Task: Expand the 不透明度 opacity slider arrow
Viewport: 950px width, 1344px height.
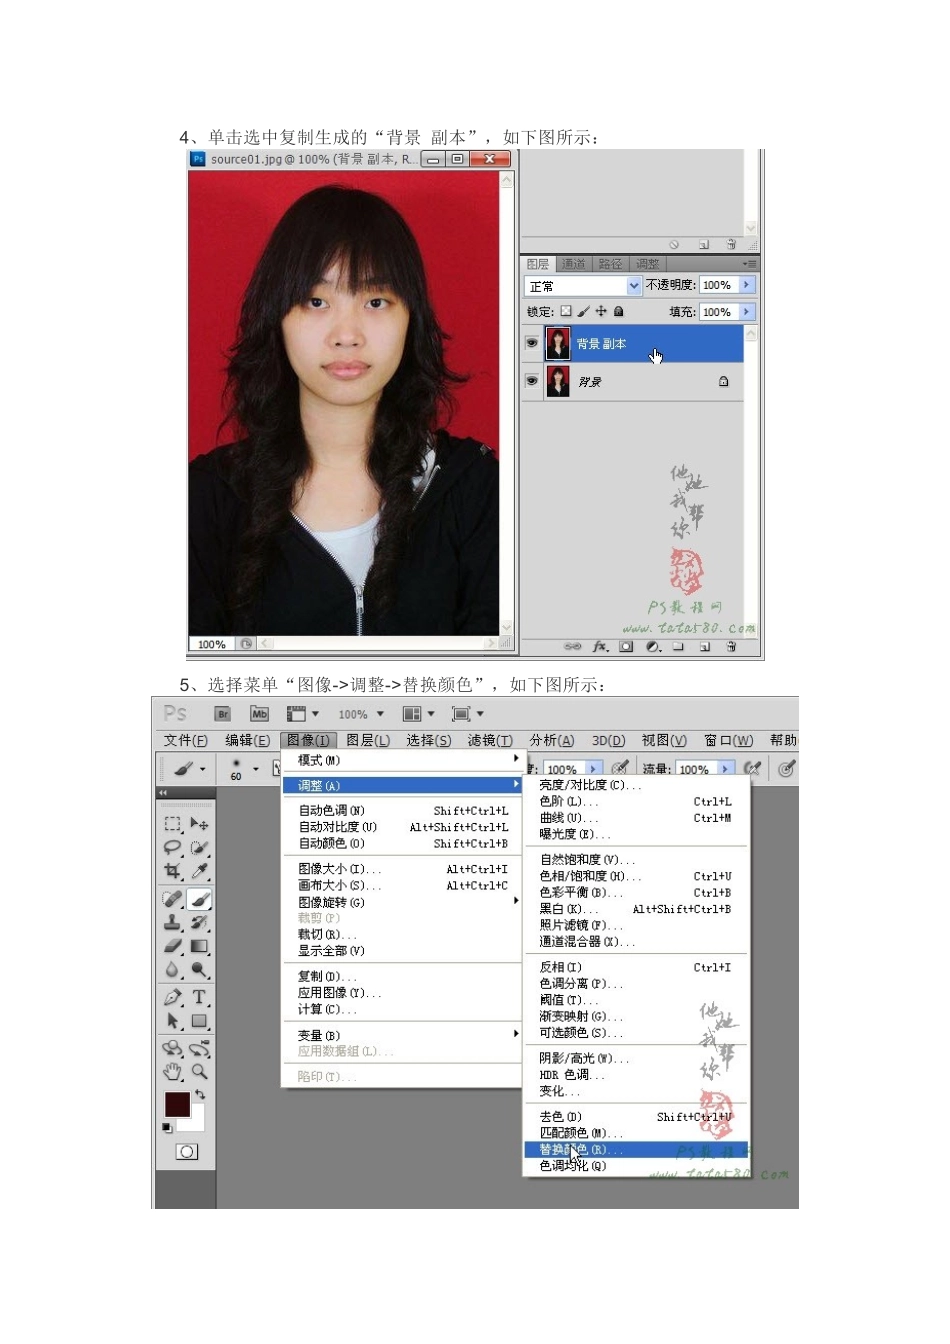Action: coord(747,285)
